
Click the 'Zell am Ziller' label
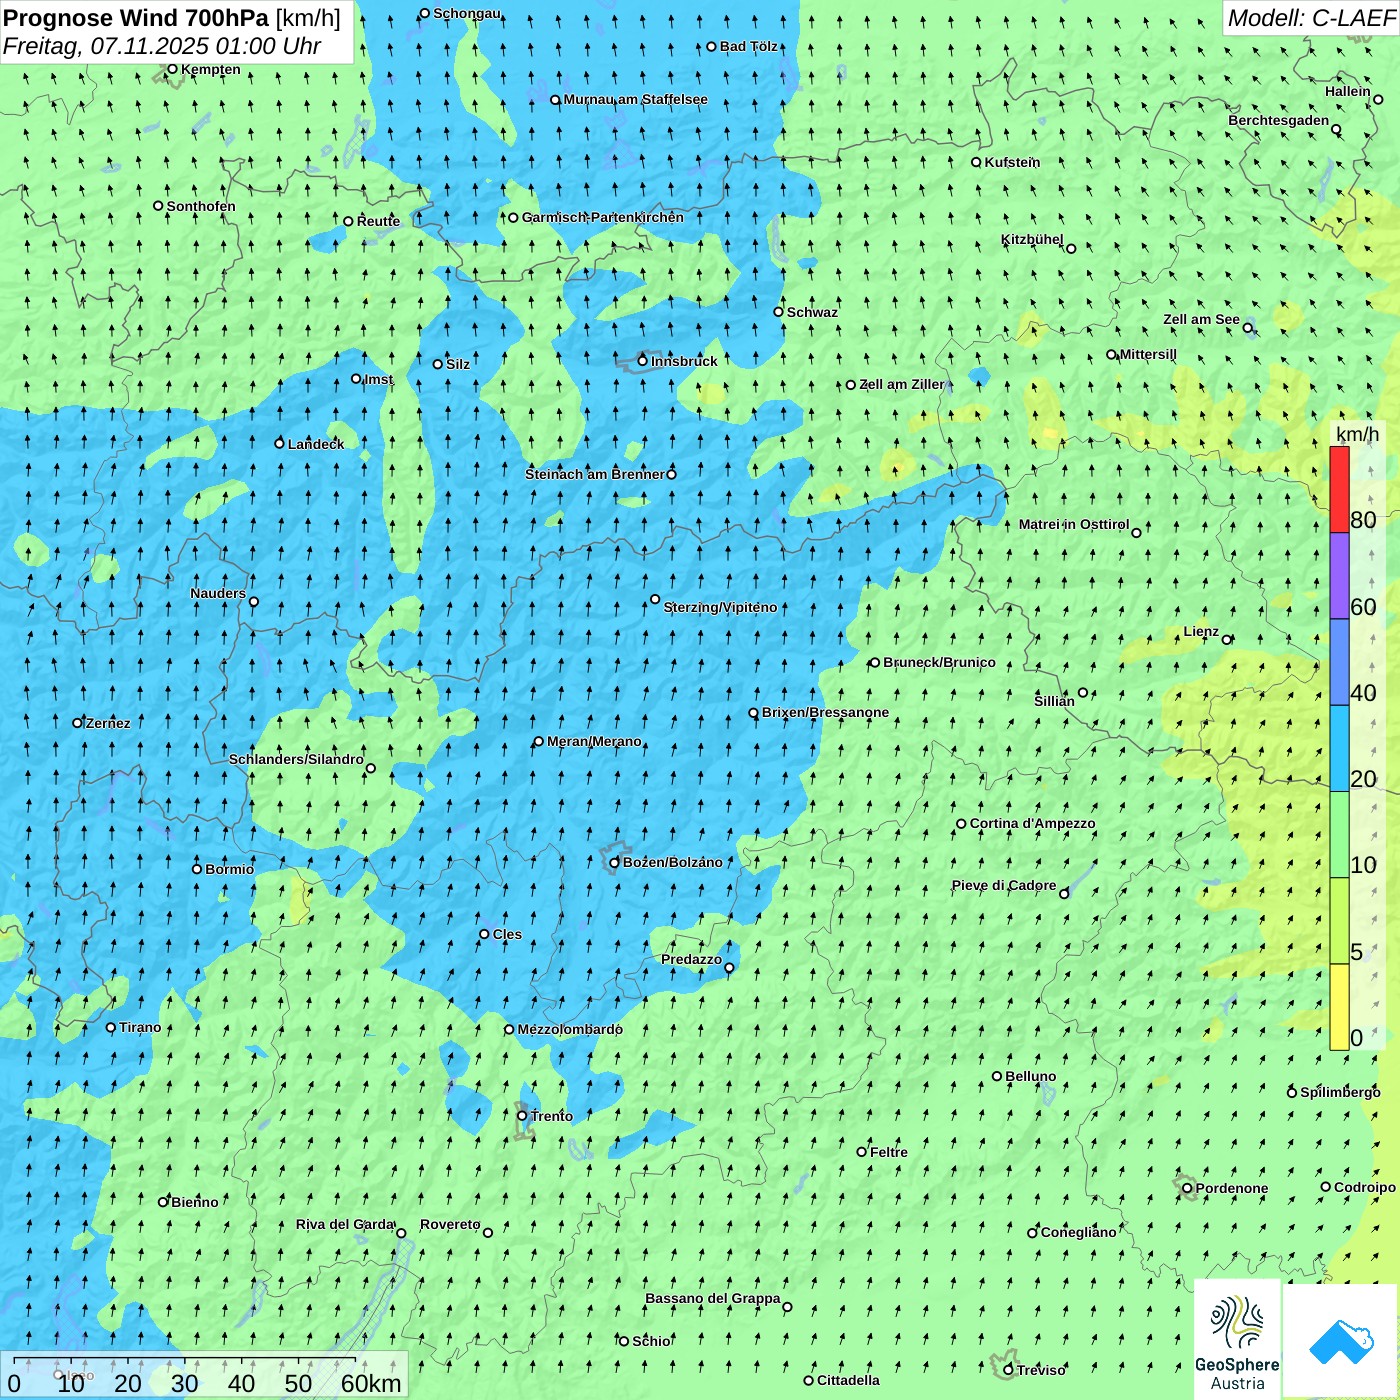[x=901, y=384]
